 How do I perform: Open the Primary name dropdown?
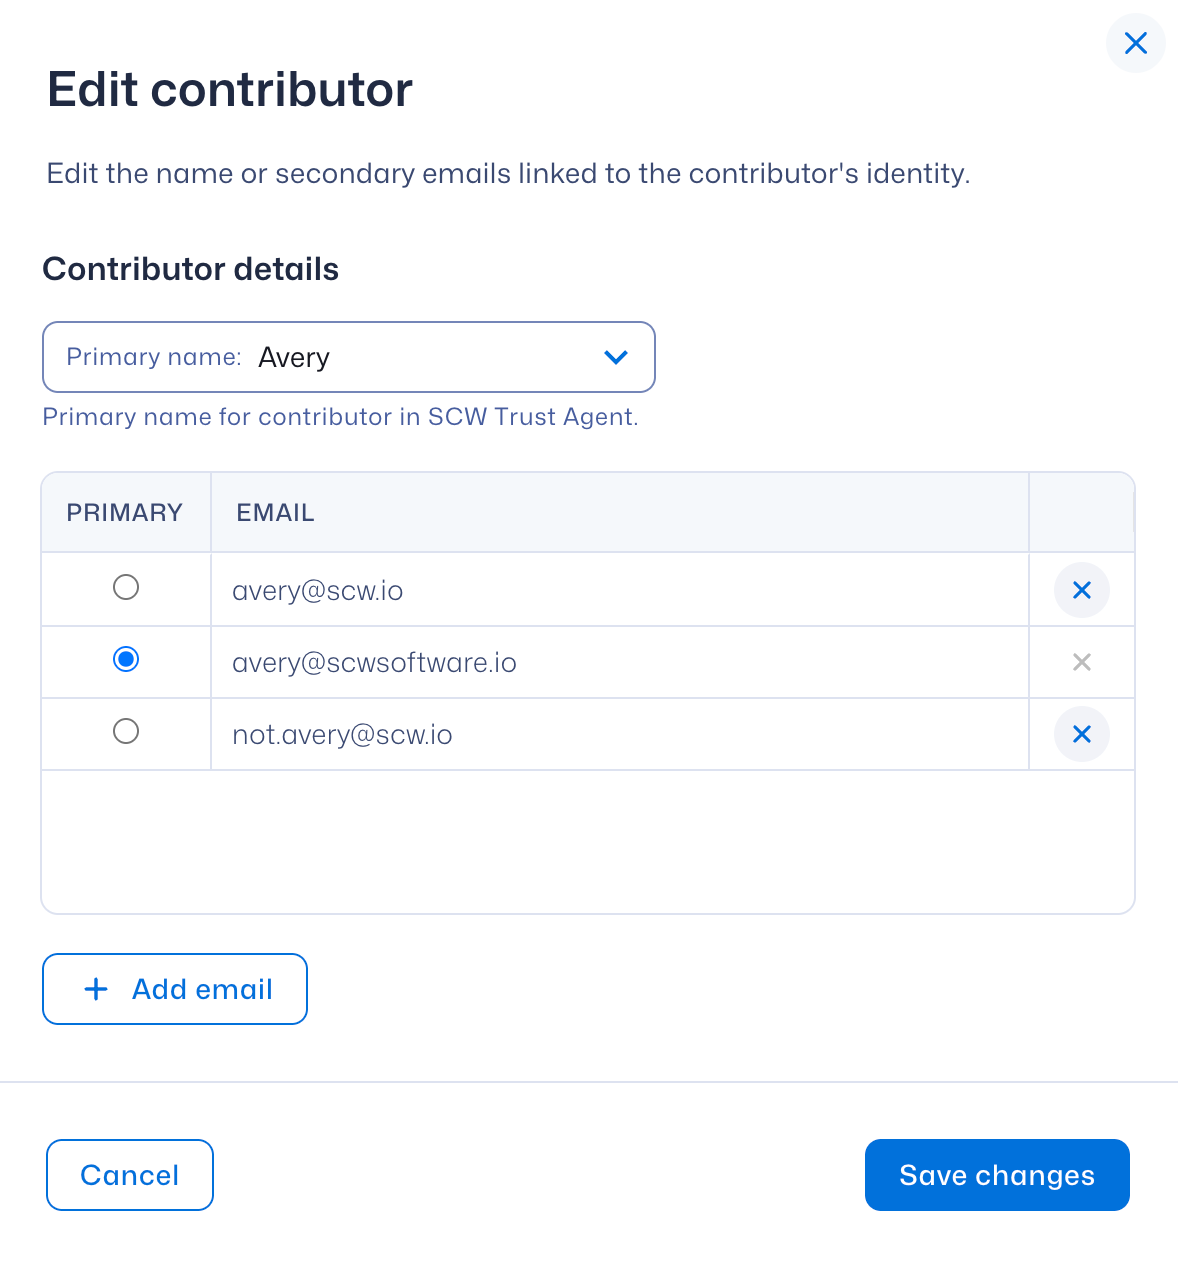pyautogui.click(x=348, y=357)
